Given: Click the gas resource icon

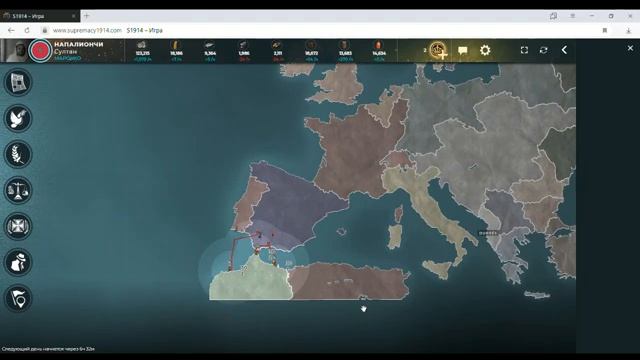Looking at the screenshot, I should click(x=379, y=44).
